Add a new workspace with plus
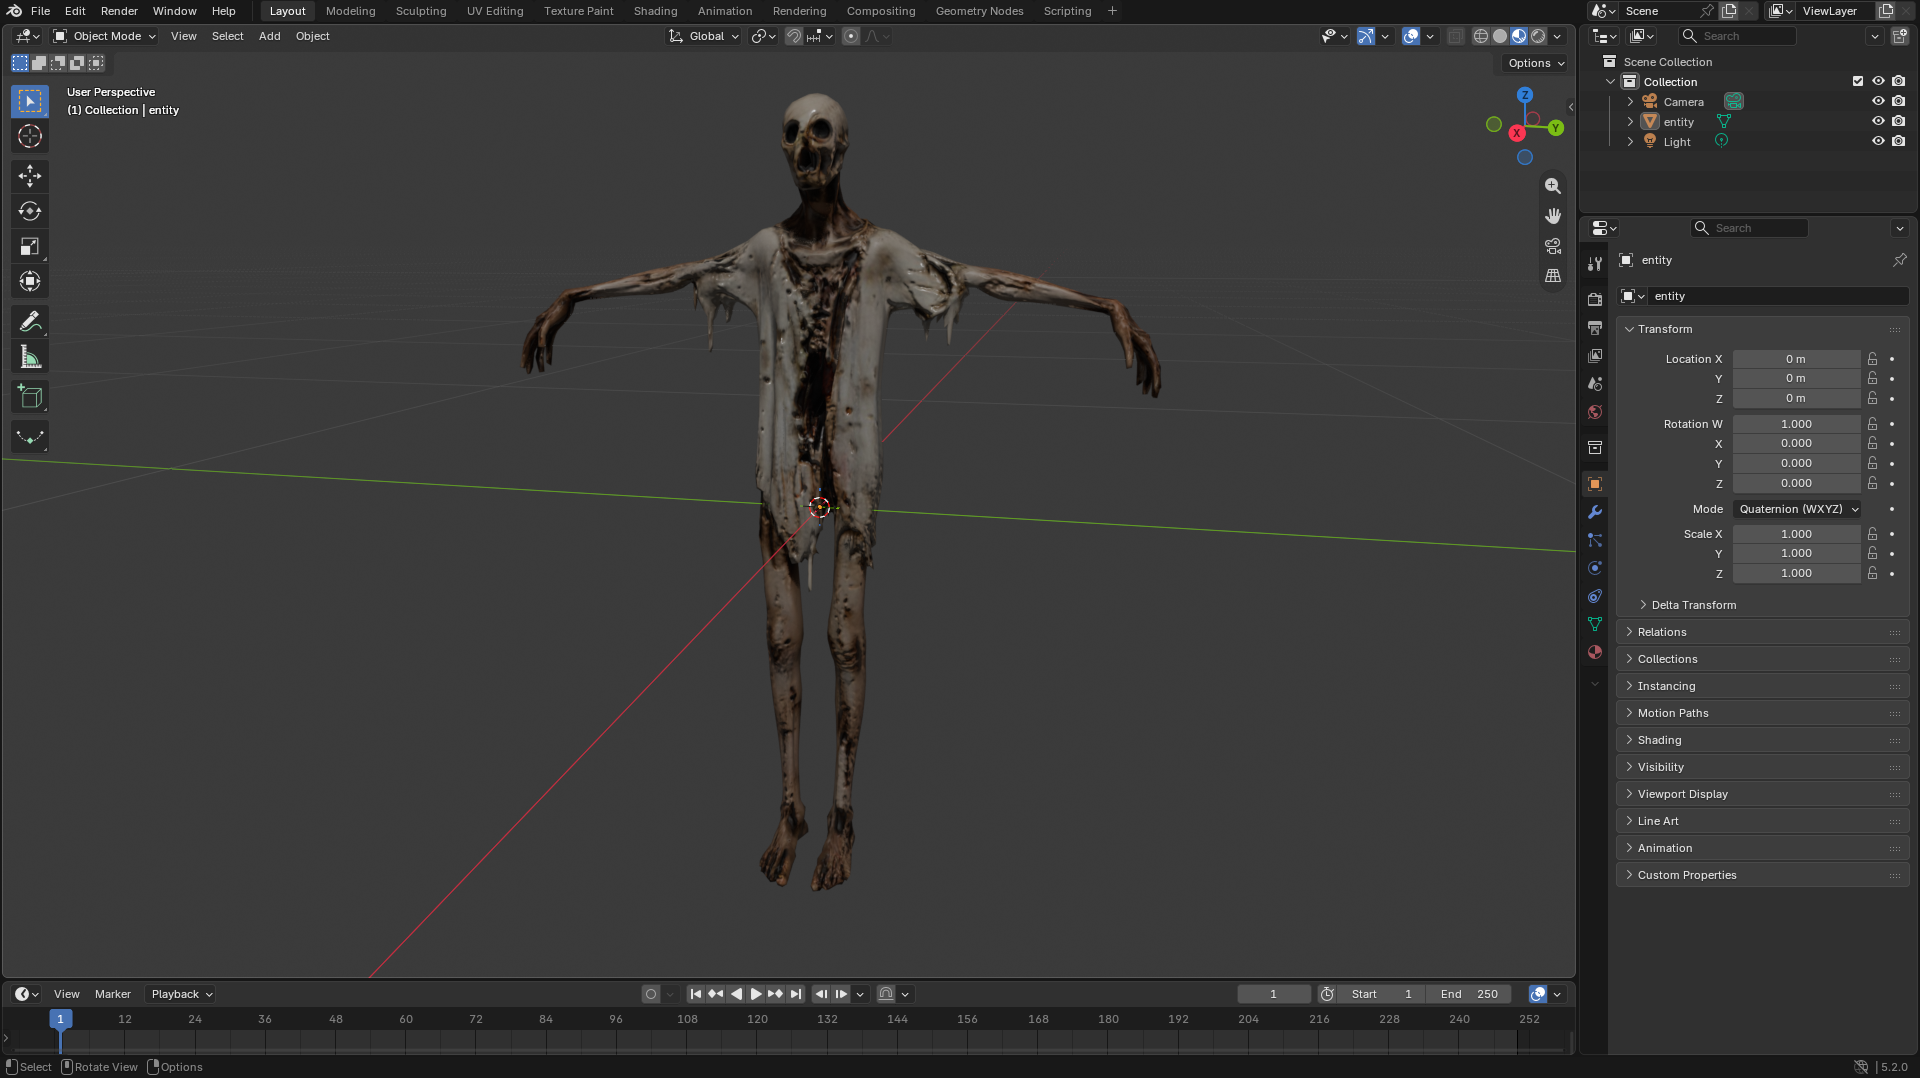This screenshot has height=1078, width=1920. click(1112, 11)
